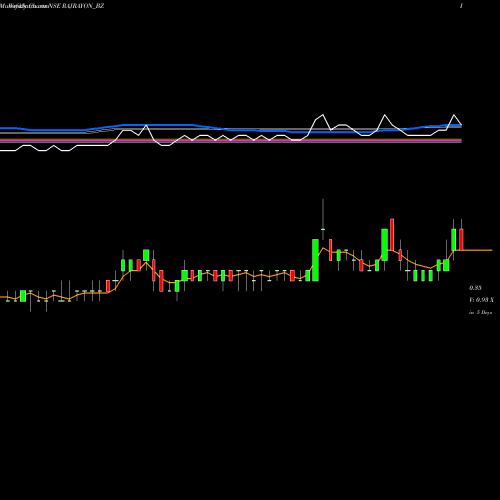Click the '5 Days' period label
Viewport: 500px width, 500px height.
[x=481, y=312]
